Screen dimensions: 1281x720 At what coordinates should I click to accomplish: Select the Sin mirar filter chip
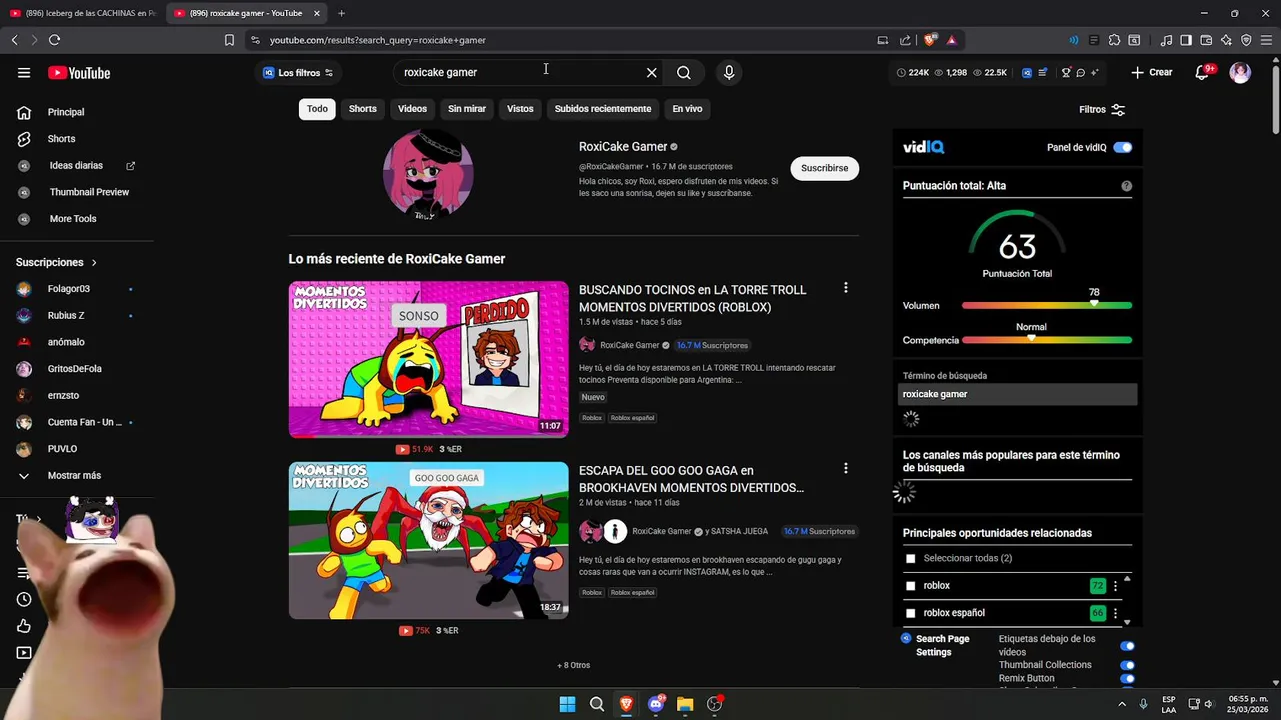click(x=467, y=109)
